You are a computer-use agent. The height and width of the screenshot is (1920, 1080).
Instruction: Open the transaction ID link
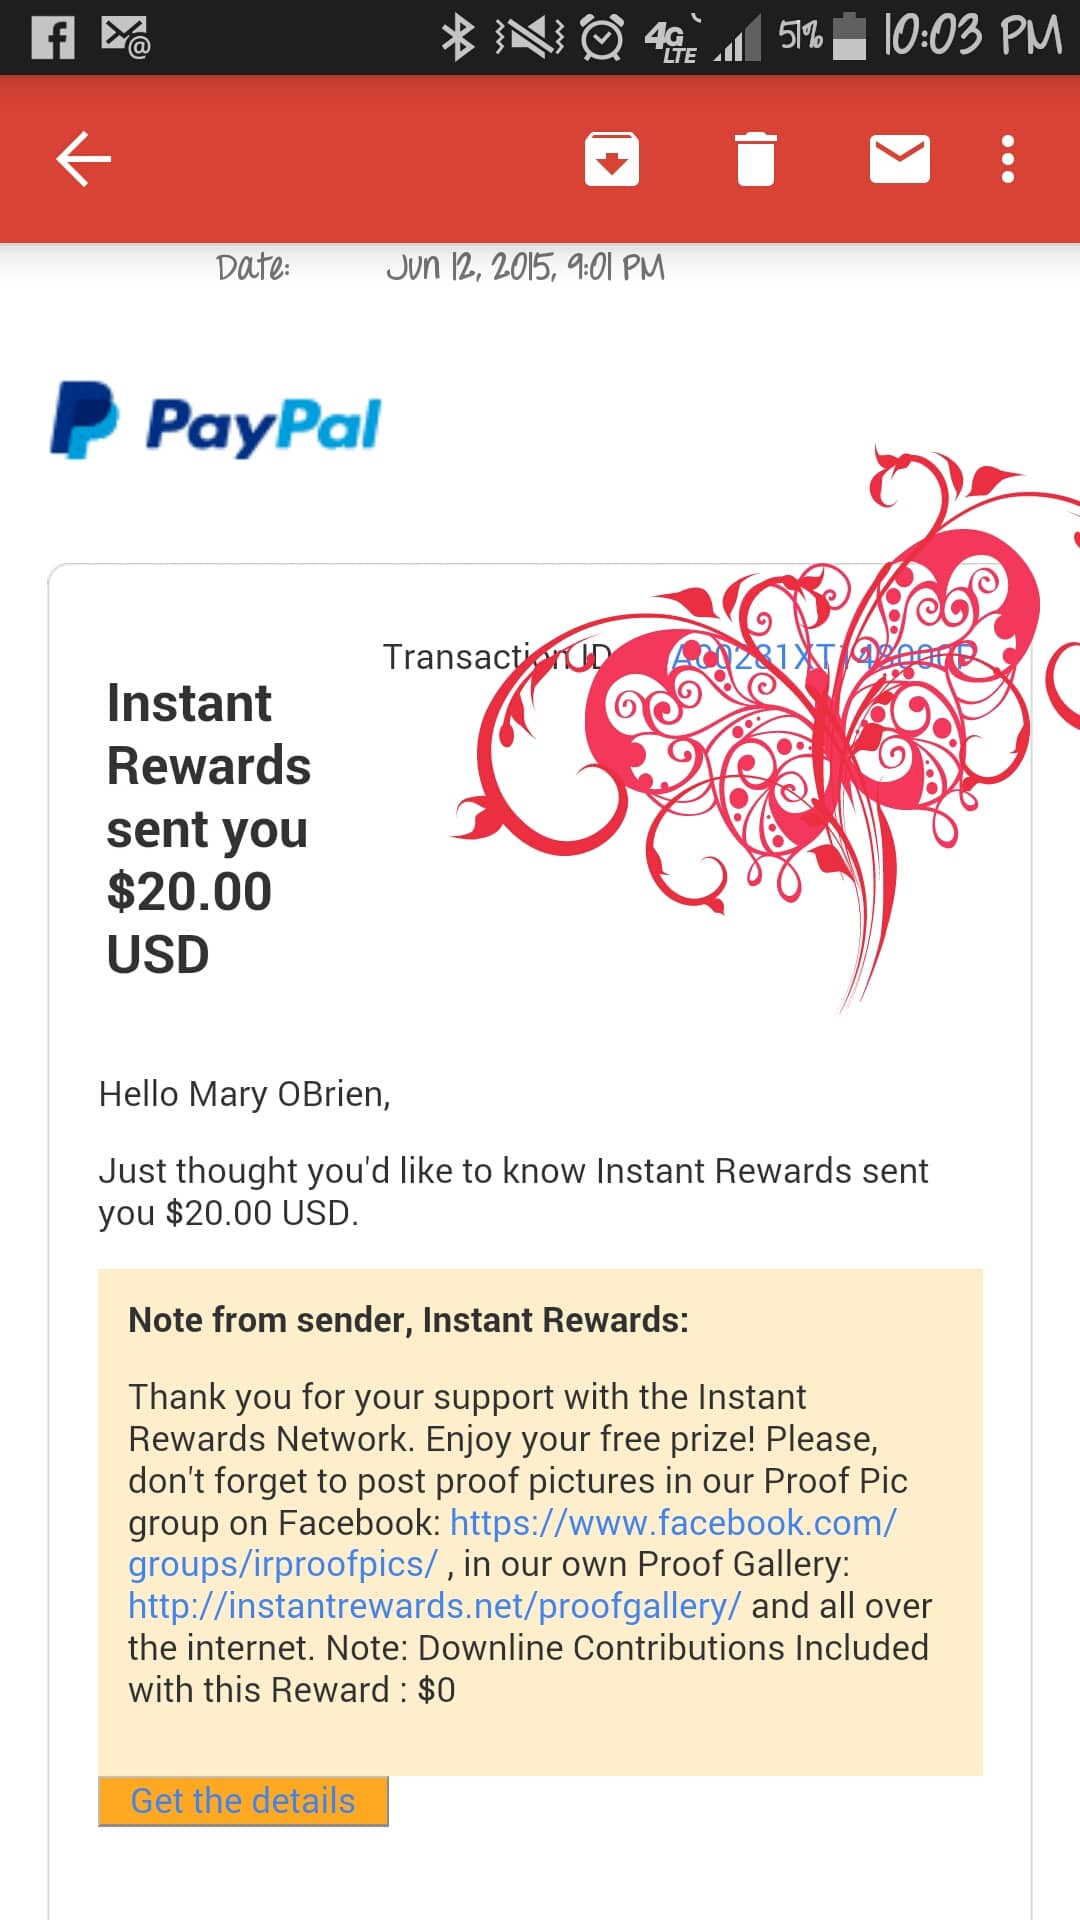point(822,656)
